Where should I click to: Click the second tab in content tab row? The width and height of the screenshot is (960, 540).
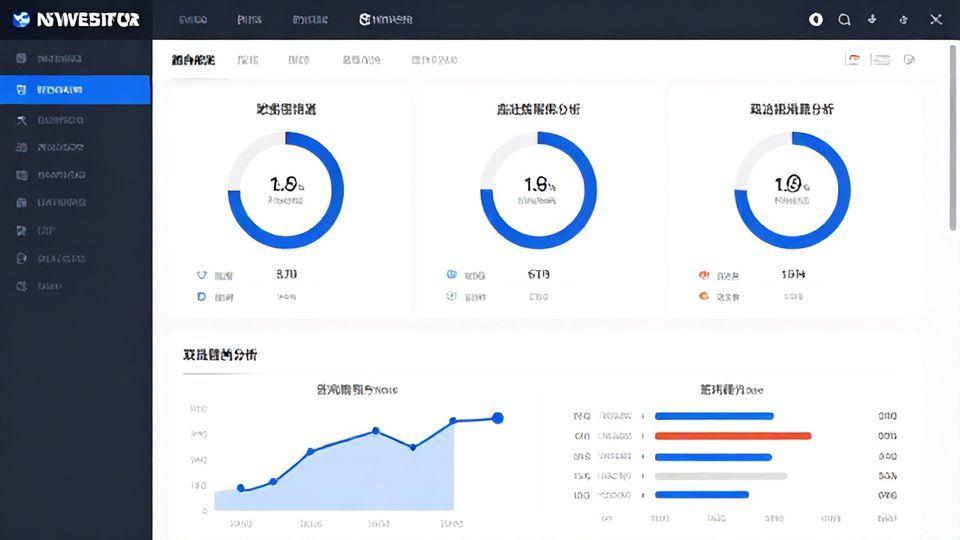point(248,60)
